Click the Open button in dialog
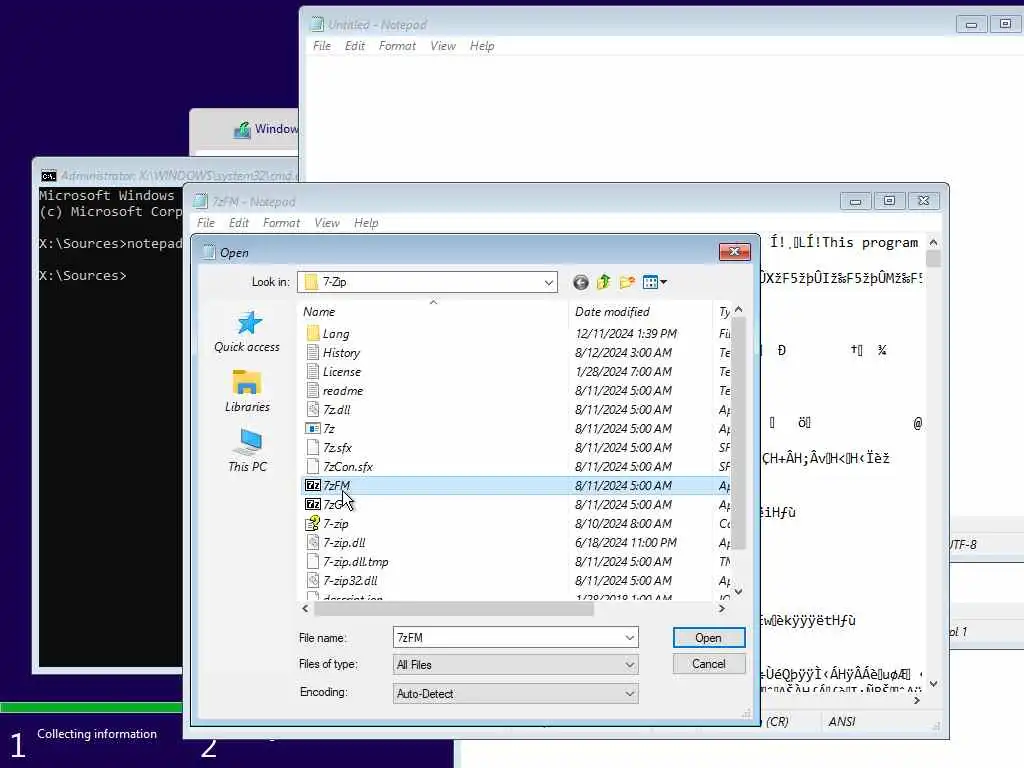The width and height of the screenshot is (1024, 768). [x=709, y=637]
